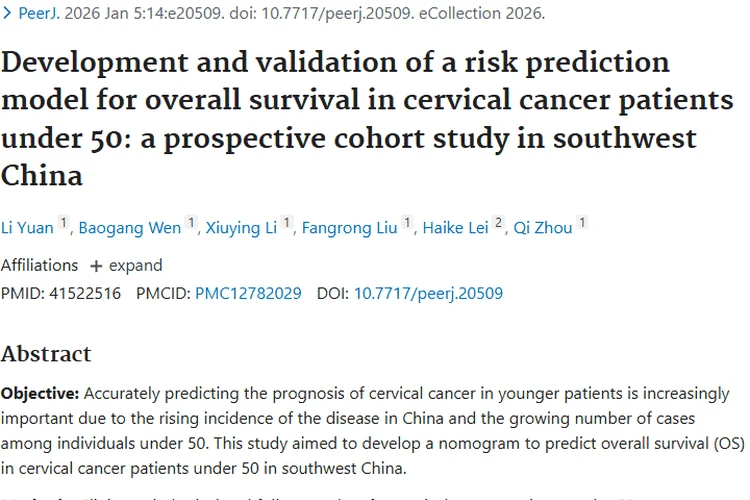This screenshot has width=750, height=500.
Task: Open author Qi Zhou's page
Action: (543, 228)
